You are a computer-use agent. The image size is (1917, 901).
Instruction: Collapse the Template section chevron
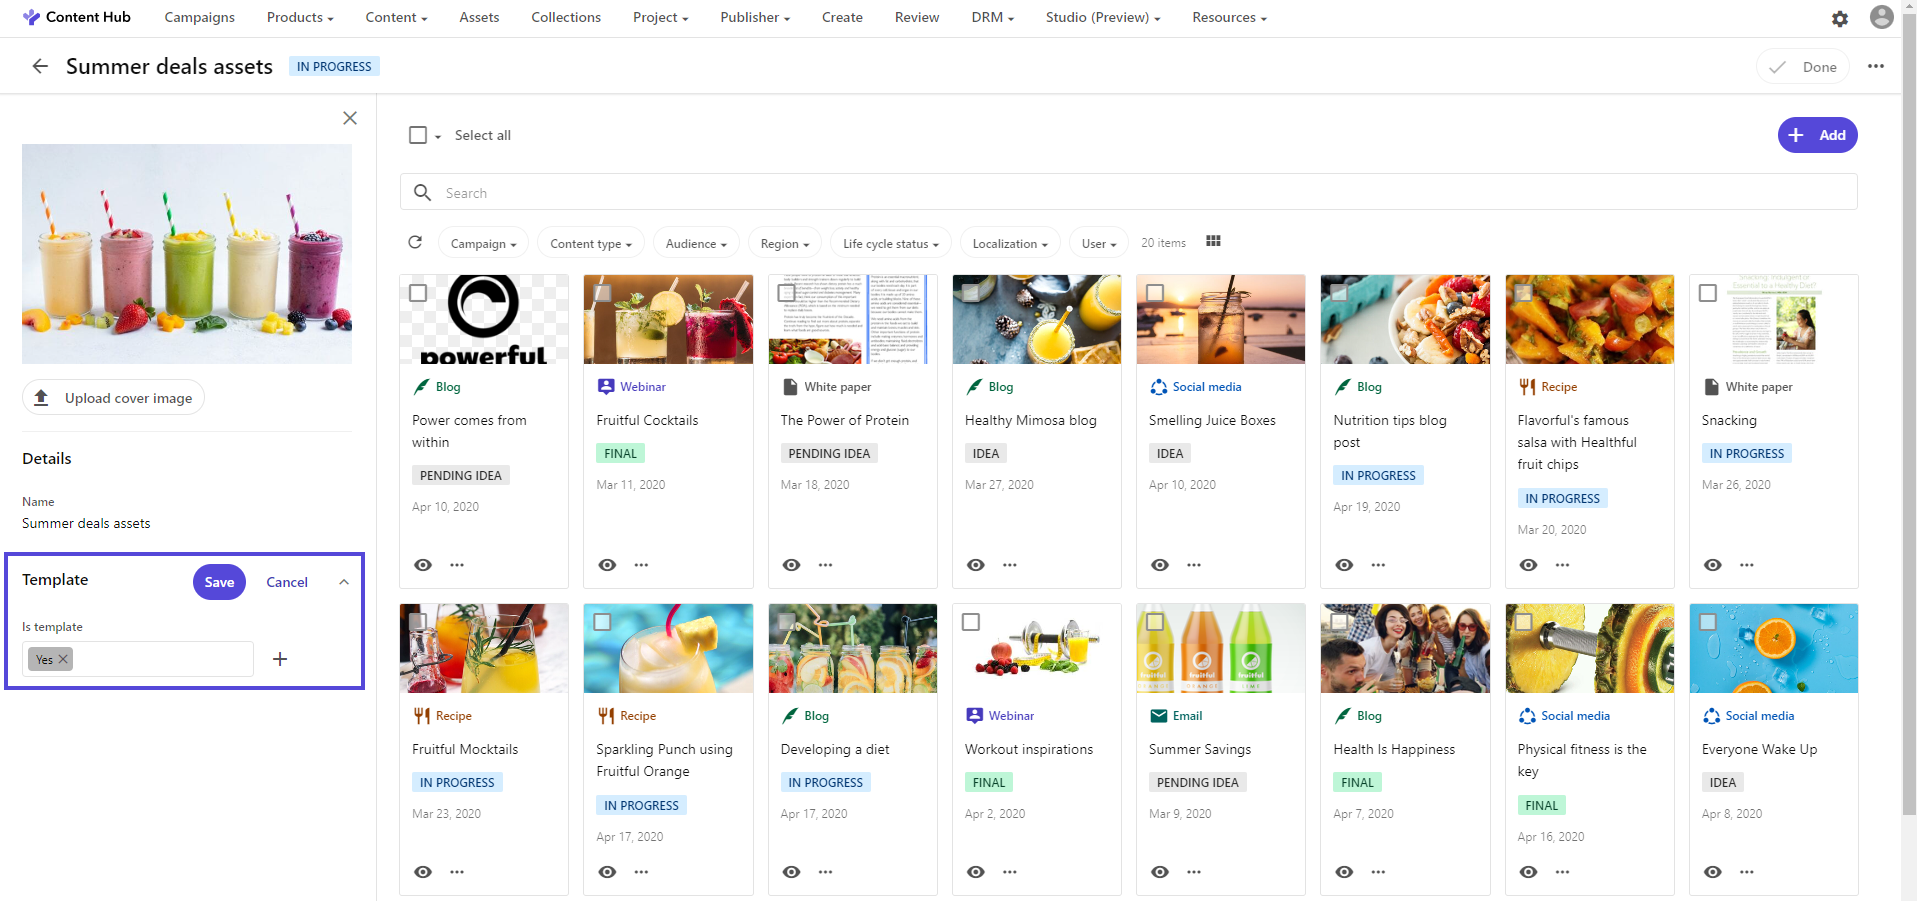tap(344, 582)
